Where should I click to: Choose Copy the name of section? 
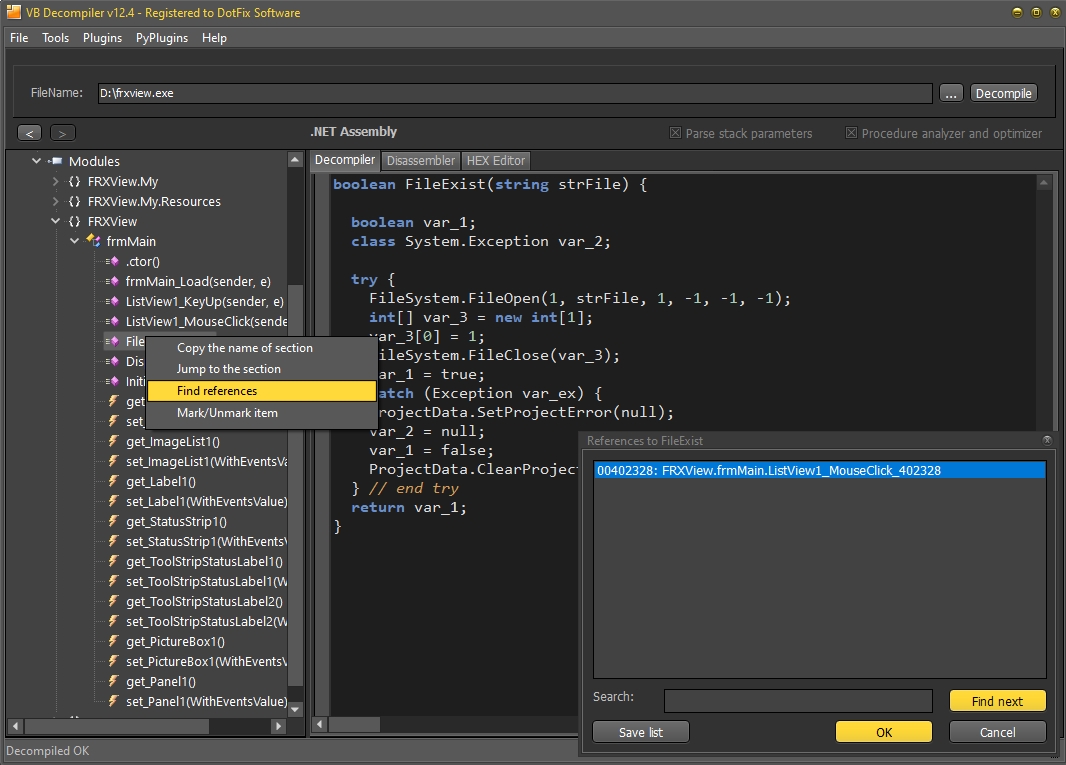(x=262, y=347)
